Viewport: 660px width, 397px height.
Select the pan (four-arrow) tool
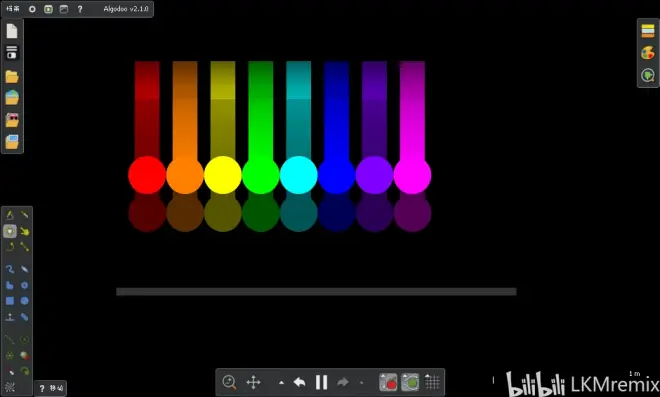[253, 382]
